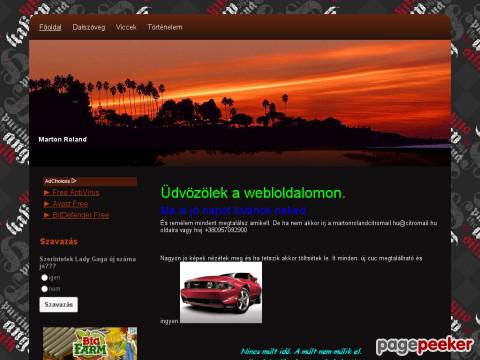The width and height of the screenshot is (480, 360).
Task: Click the red Mustang car image
Action: click(x=221, y=292)
